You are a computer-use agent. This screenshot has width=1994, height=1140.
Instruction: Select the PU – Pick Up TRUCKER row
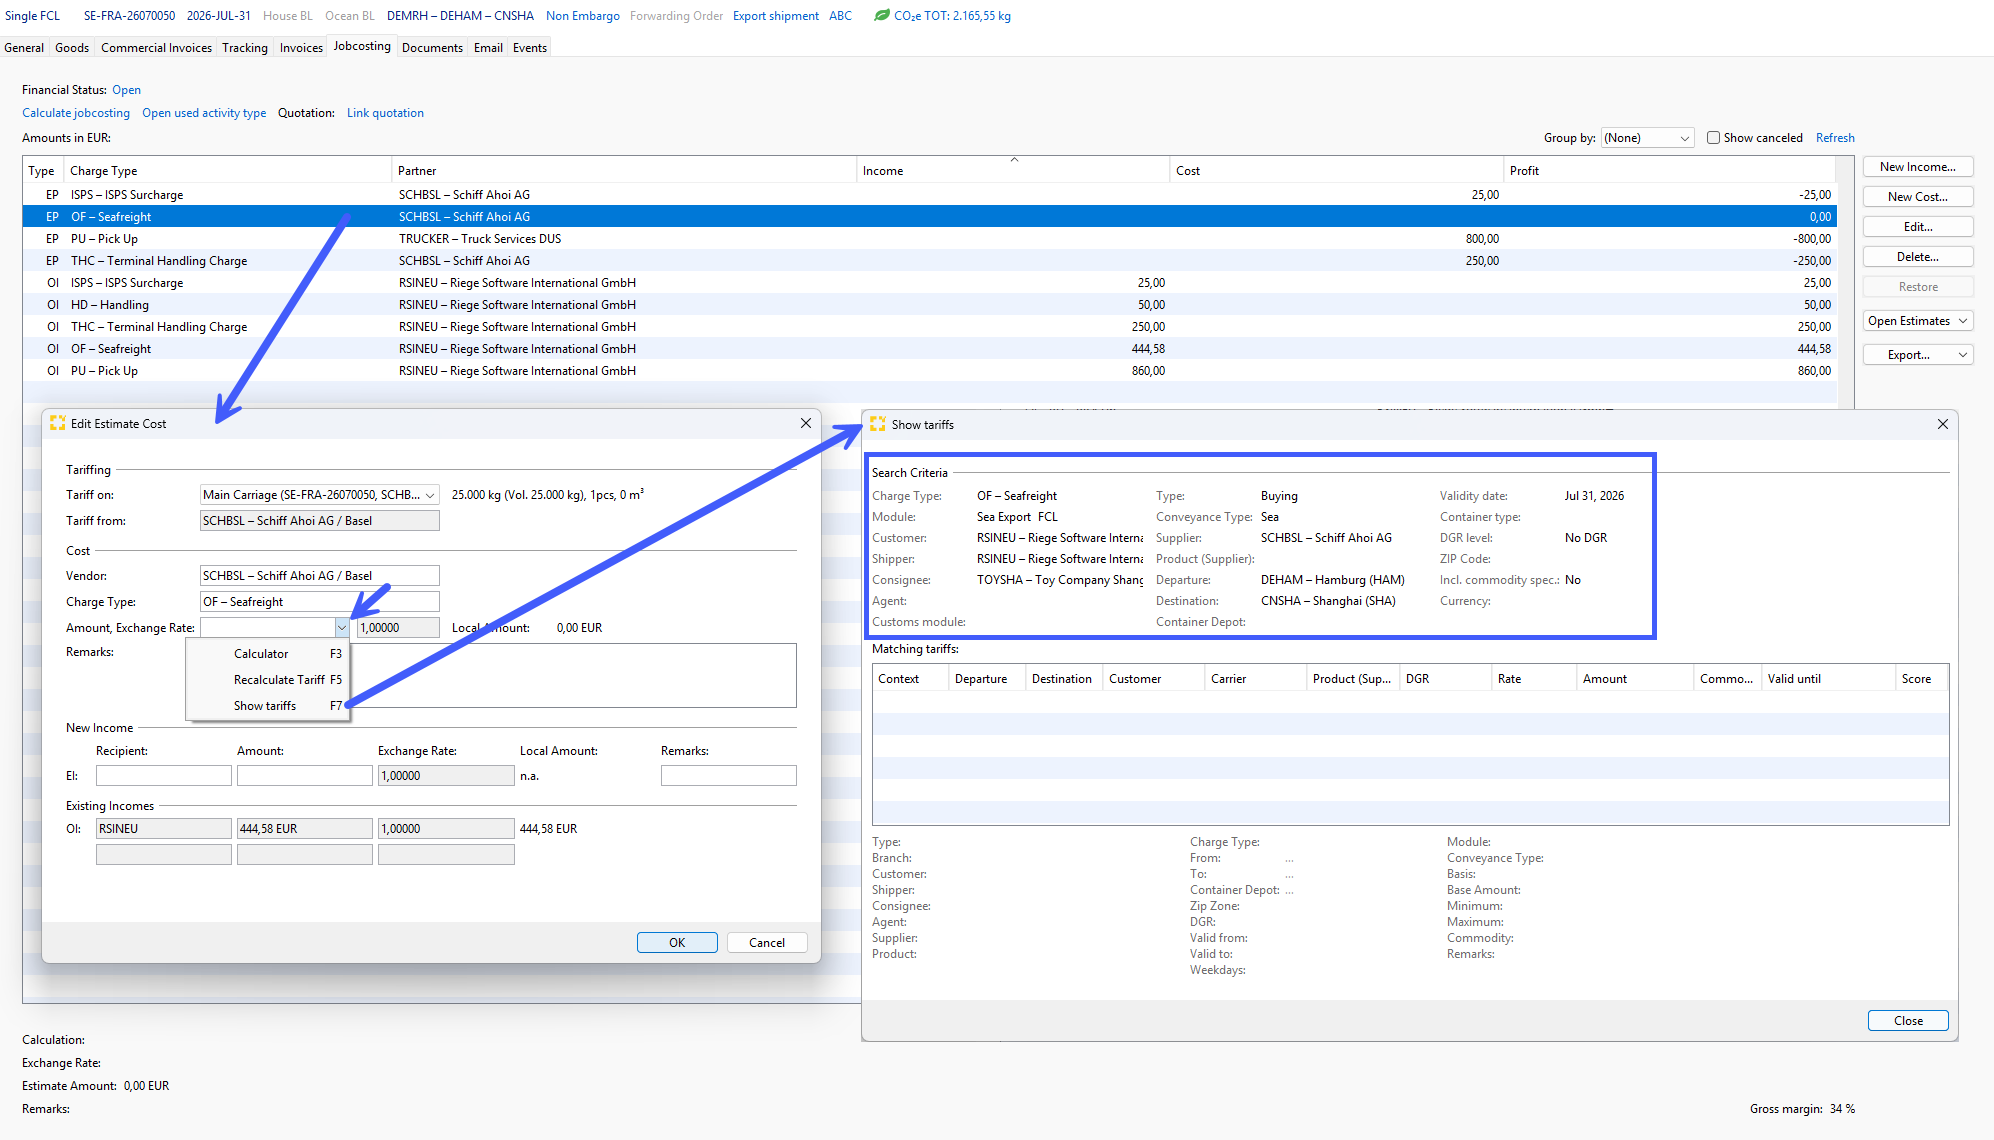[929, 239]
